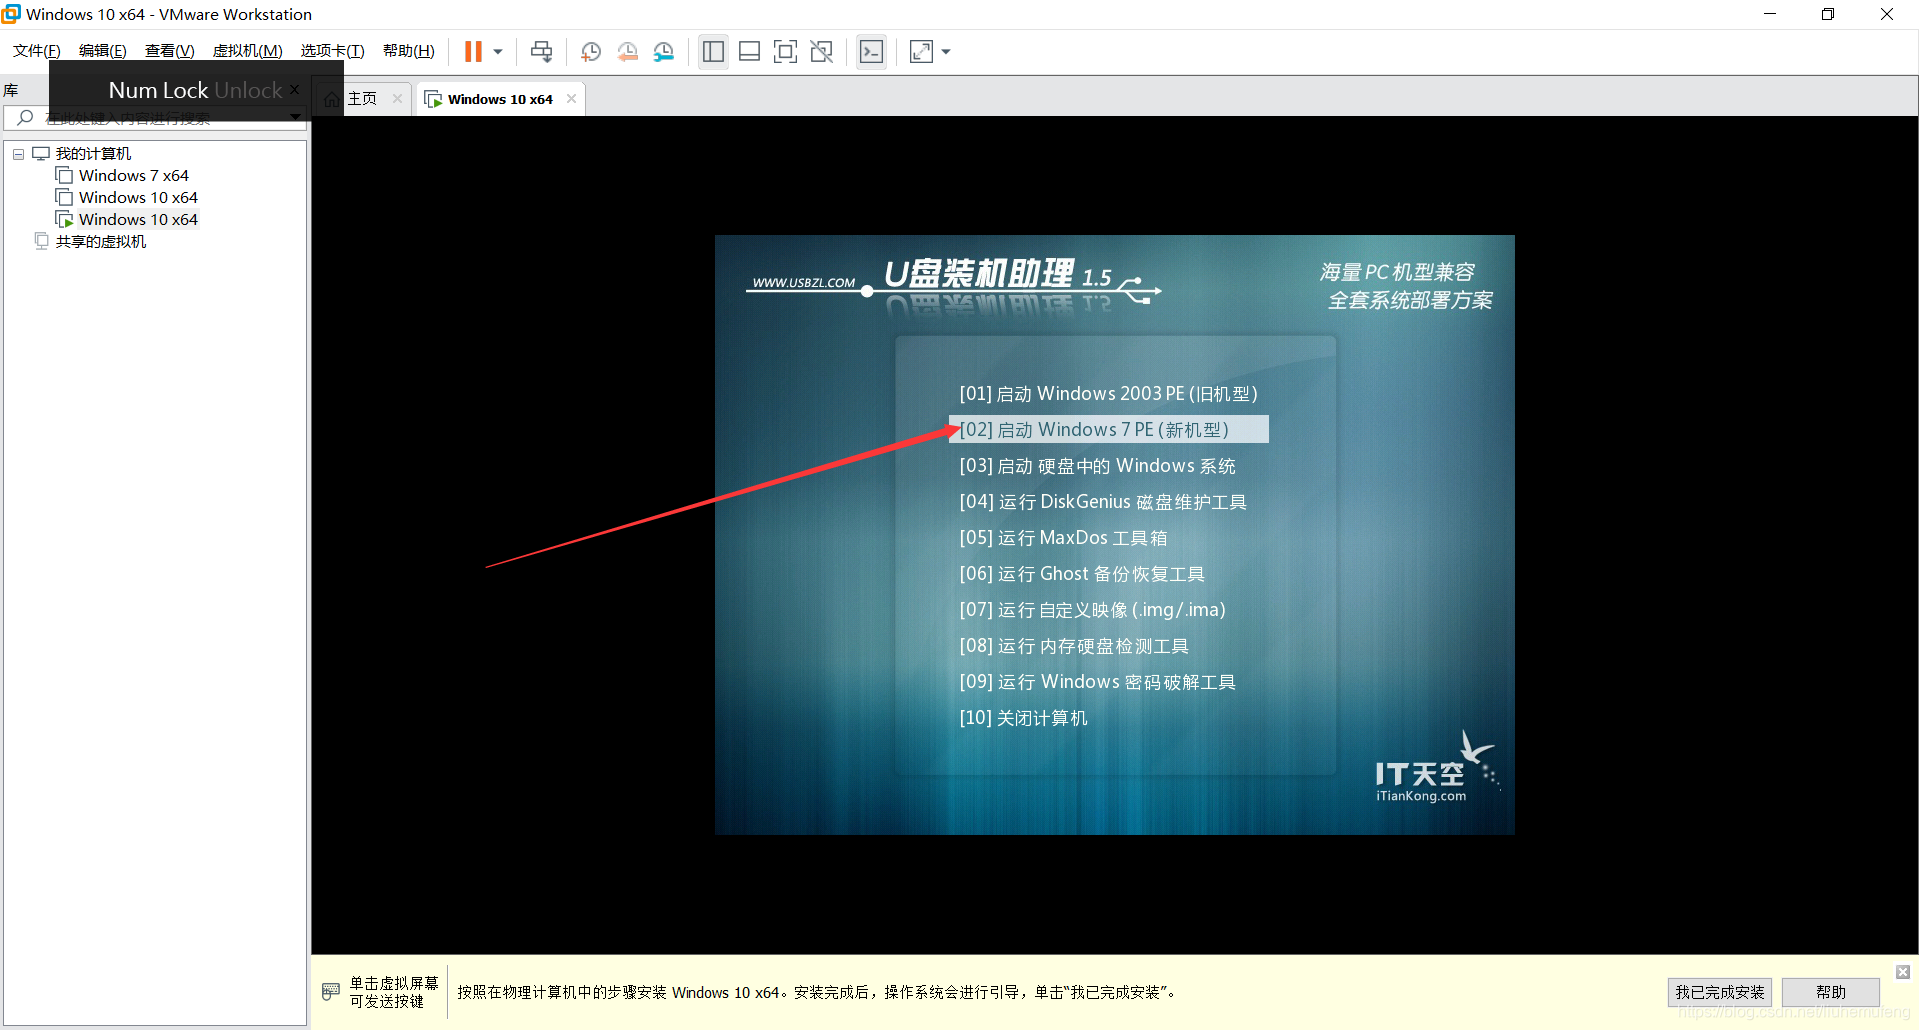Select [06] 运行 Ghost 备份恢复工具
Screen dimensions: 1919x1030
[x=1082, y=574]
